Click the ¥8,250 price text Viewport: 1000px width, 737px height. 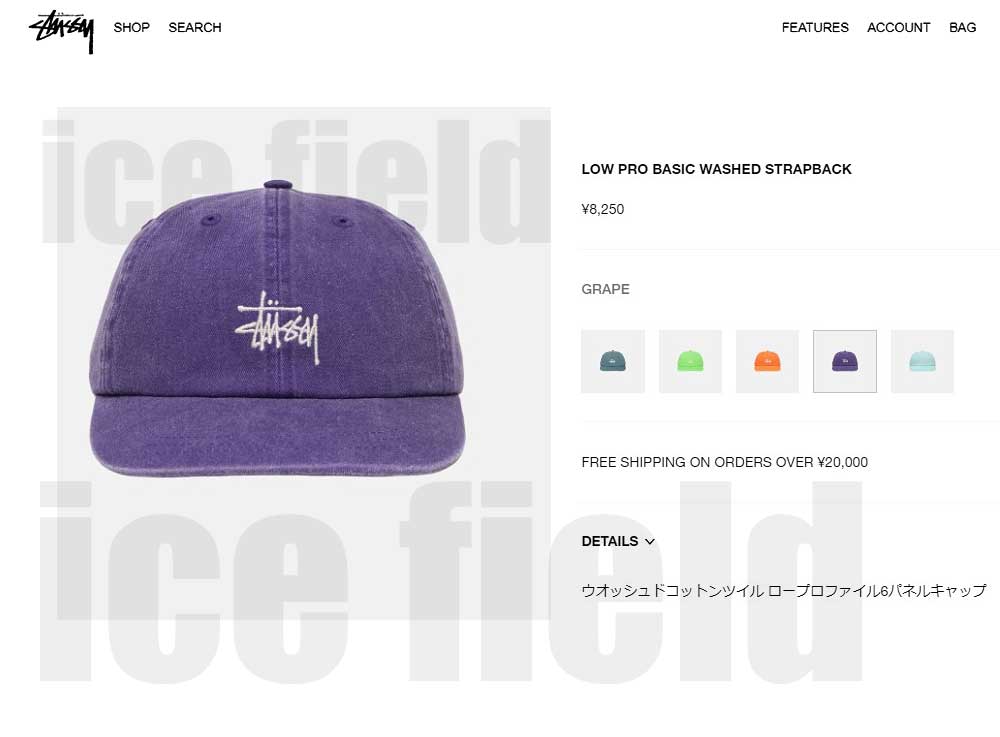pos(603,209)
